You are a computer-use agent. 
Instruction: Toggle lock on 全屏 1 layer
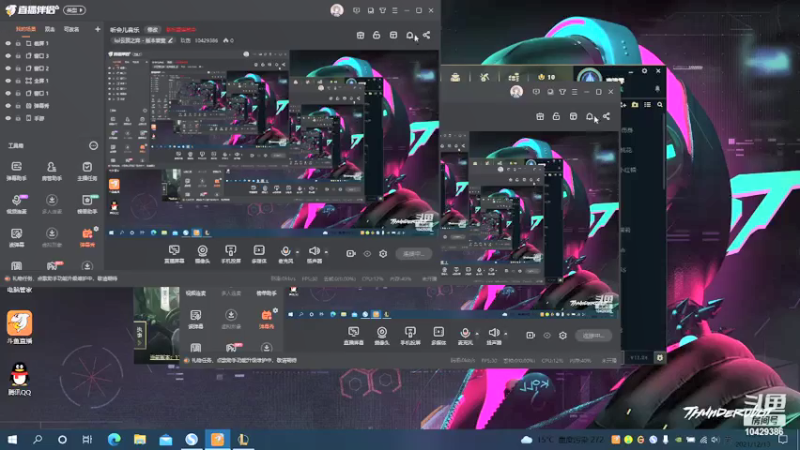click(x=18, y=81)
